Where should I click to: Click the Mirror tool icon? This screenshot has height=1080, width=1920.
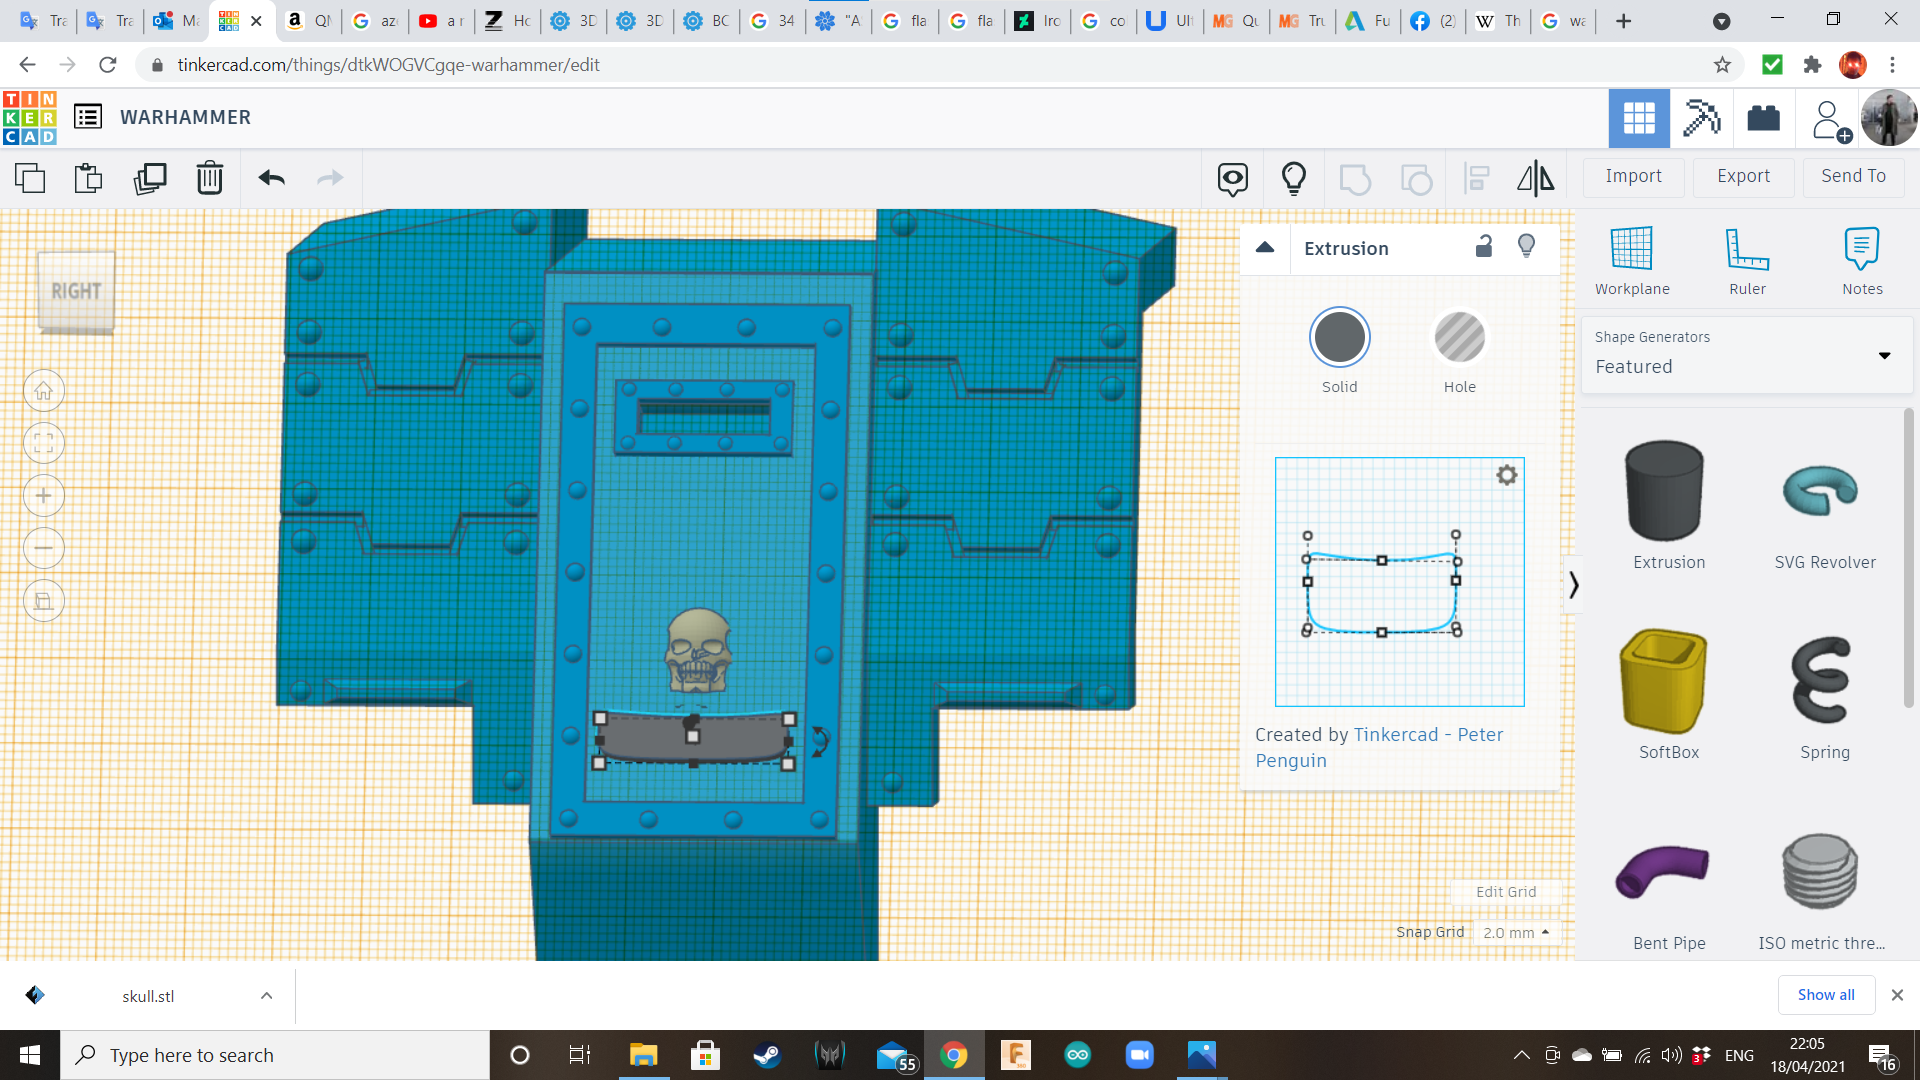(x=1535, y=178)
